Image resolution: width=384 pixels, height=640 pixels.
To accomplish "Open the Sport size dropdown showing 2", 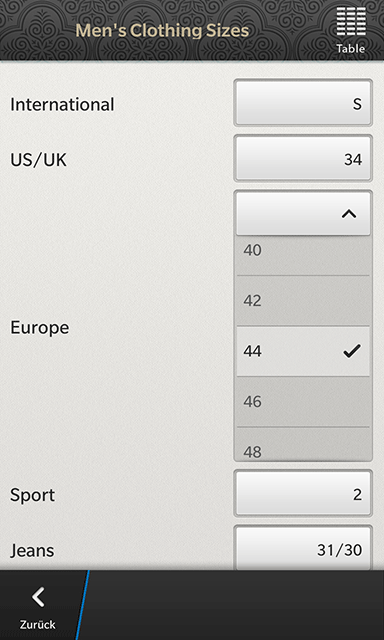I will click(303, 493).
